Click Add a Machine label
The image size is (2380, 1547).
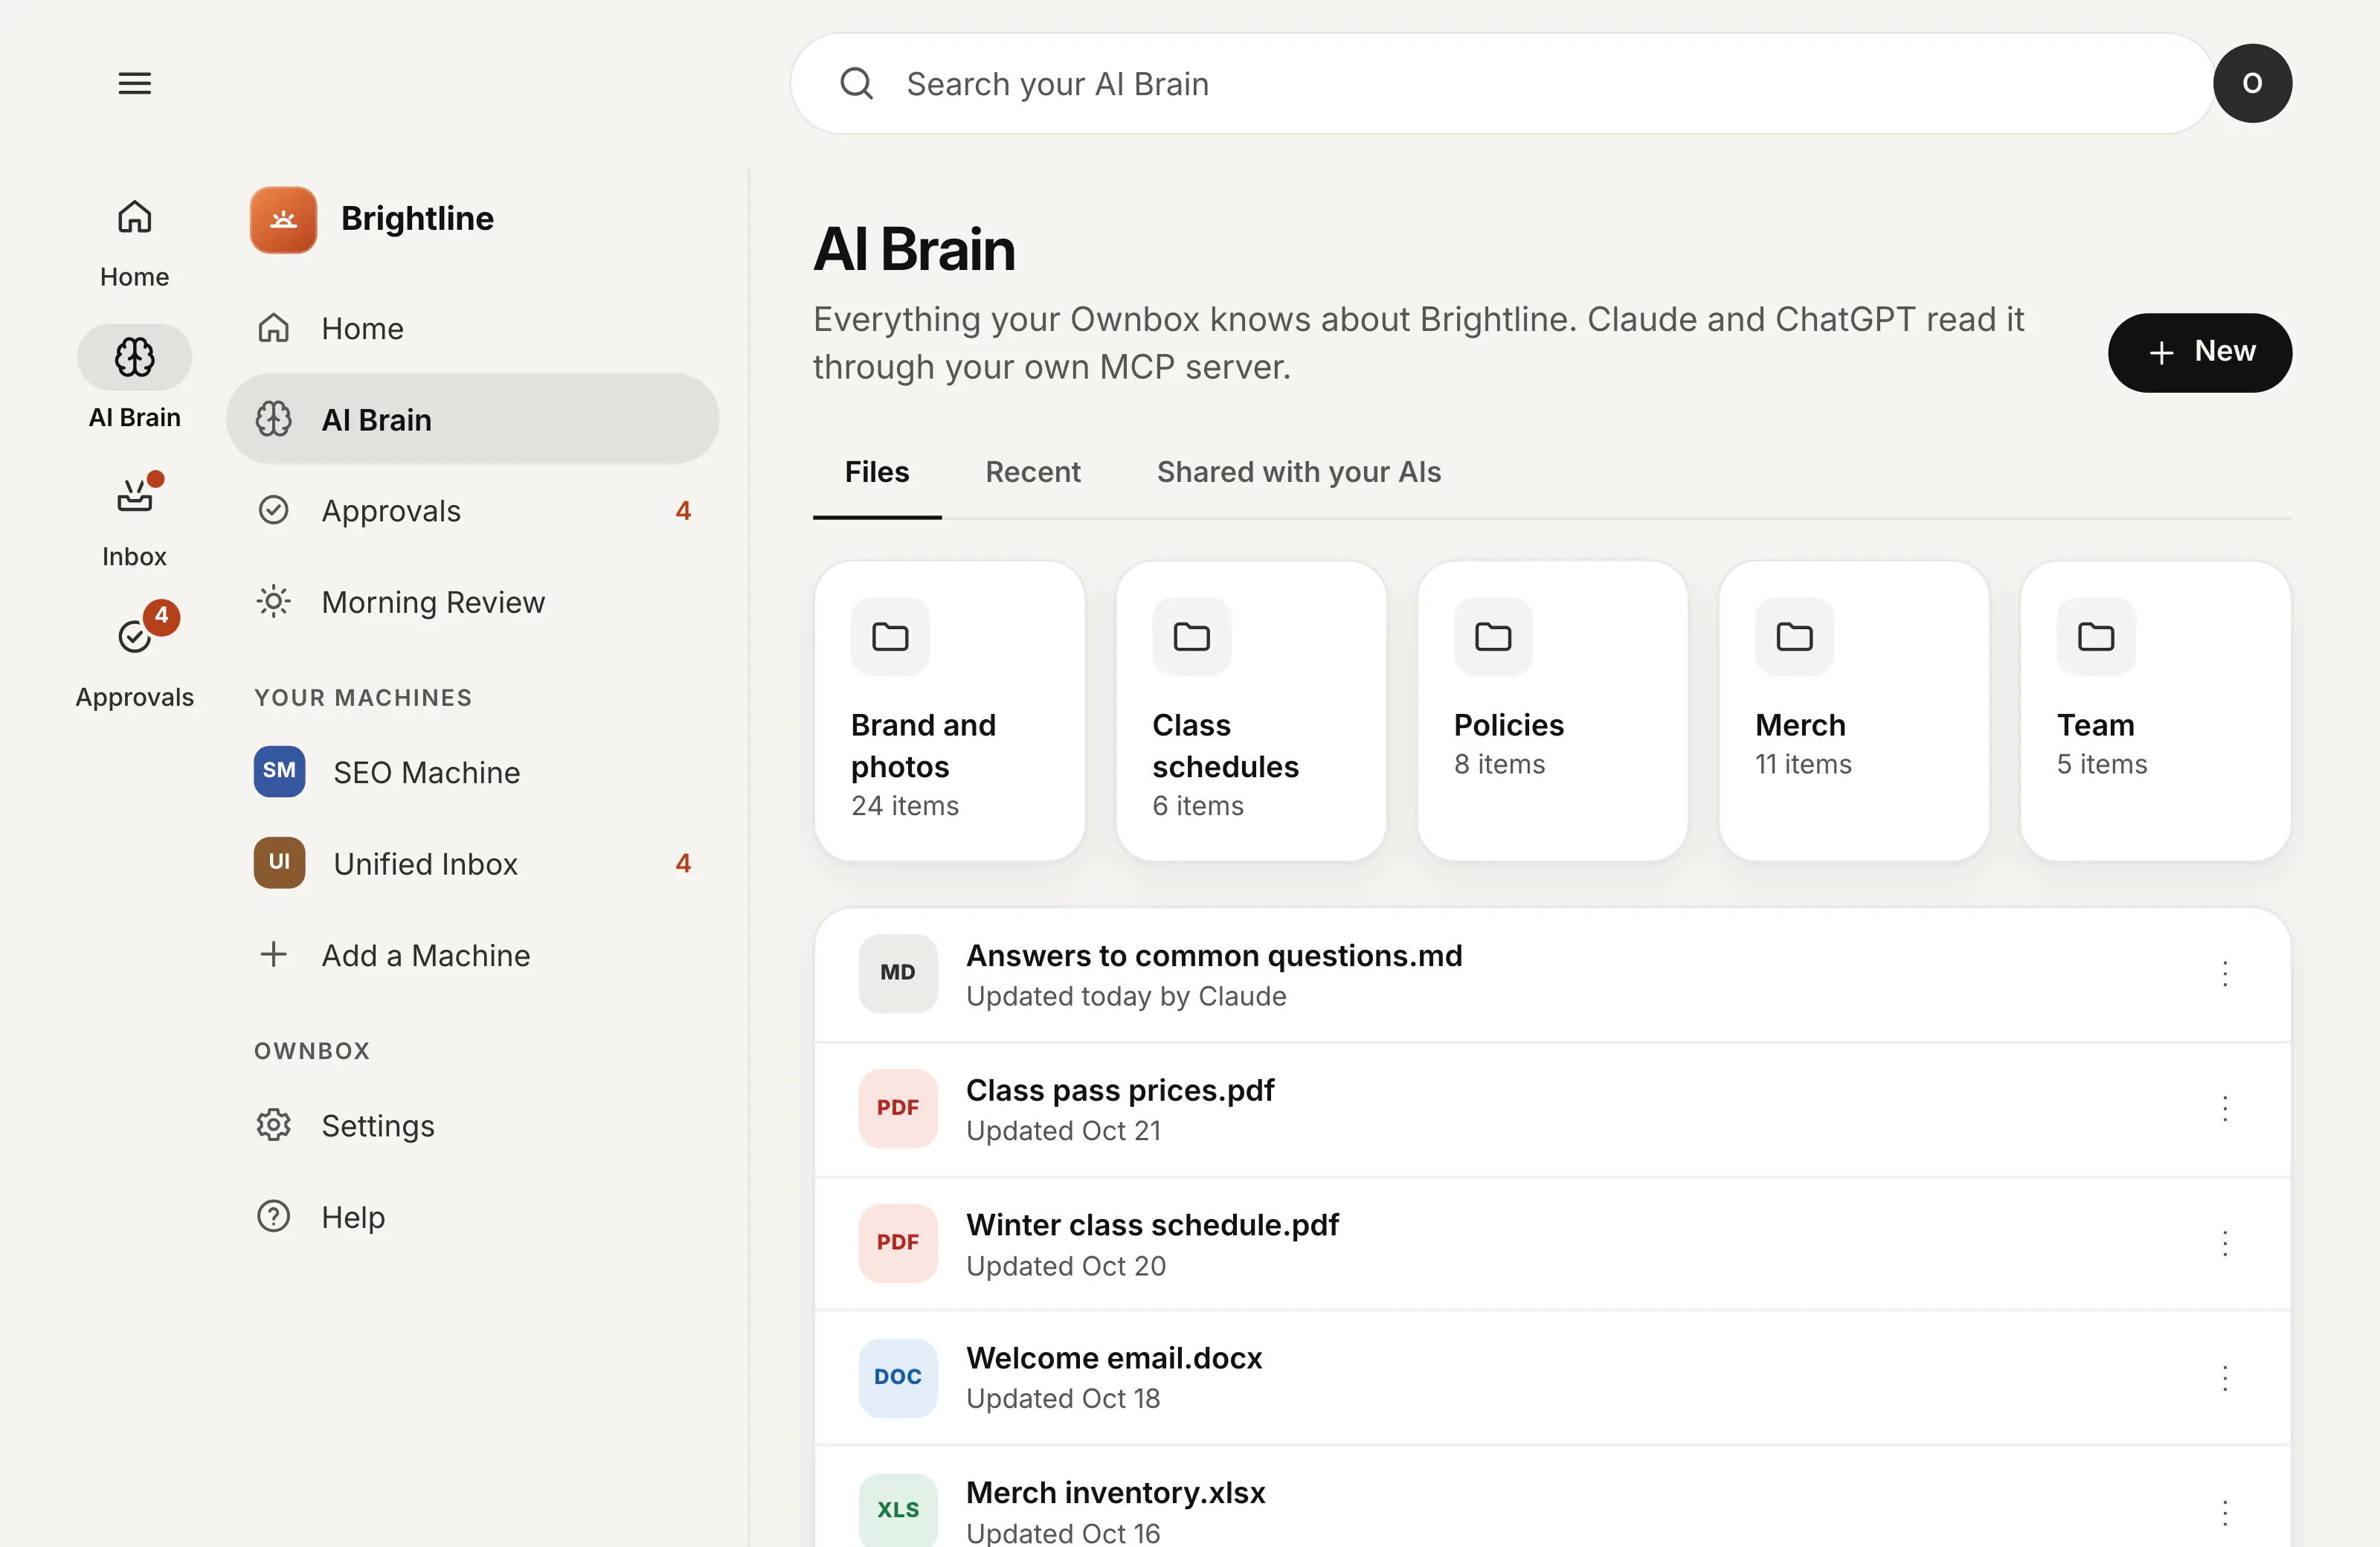pos(425,954)
